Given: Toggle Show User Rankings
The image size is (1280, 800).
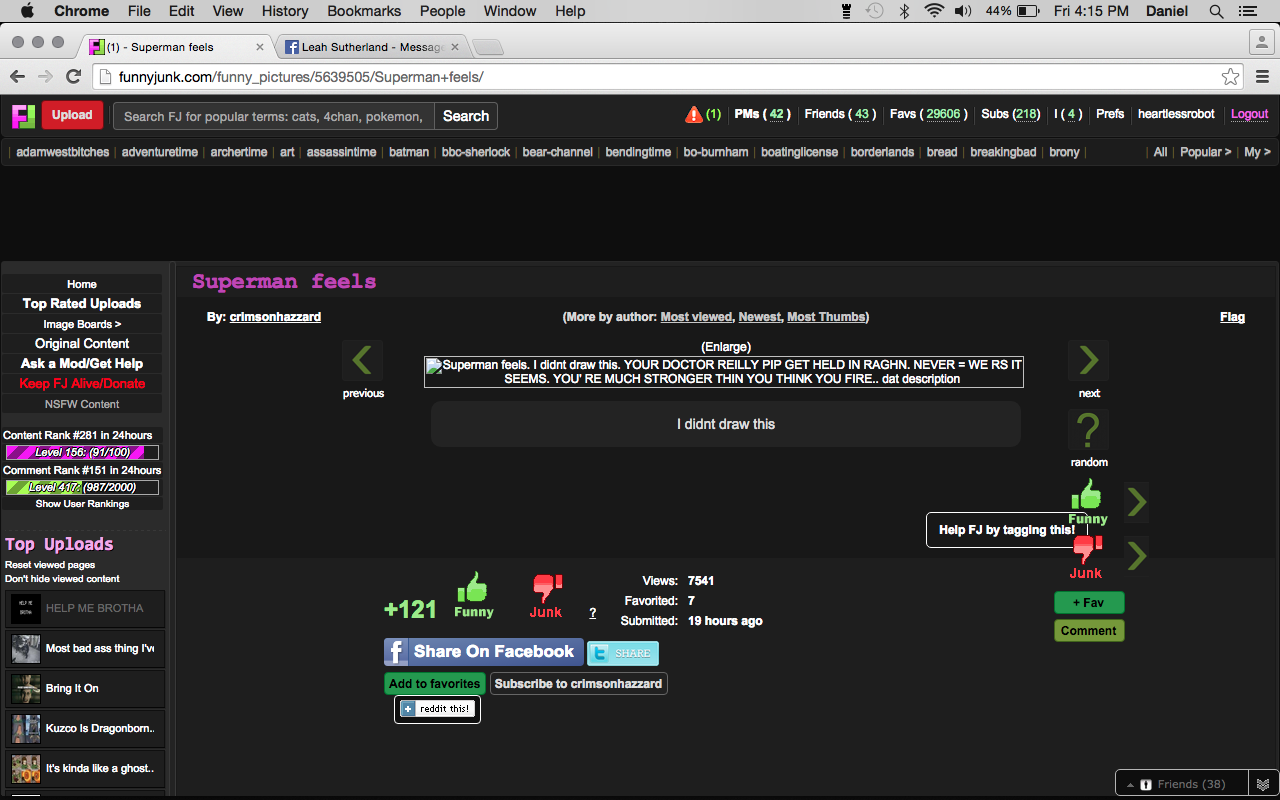Looking at the screenshot, I should (x=82, y=504).
